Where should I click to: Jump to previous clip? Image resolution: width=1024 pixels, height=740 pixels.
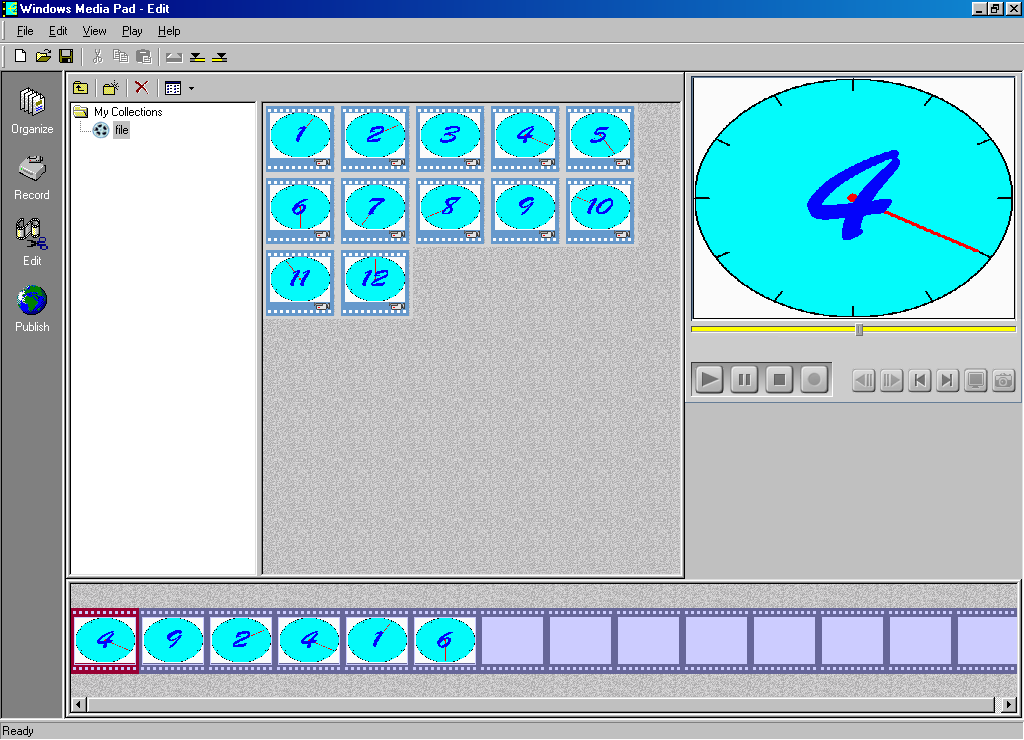(x=920, y=380)
